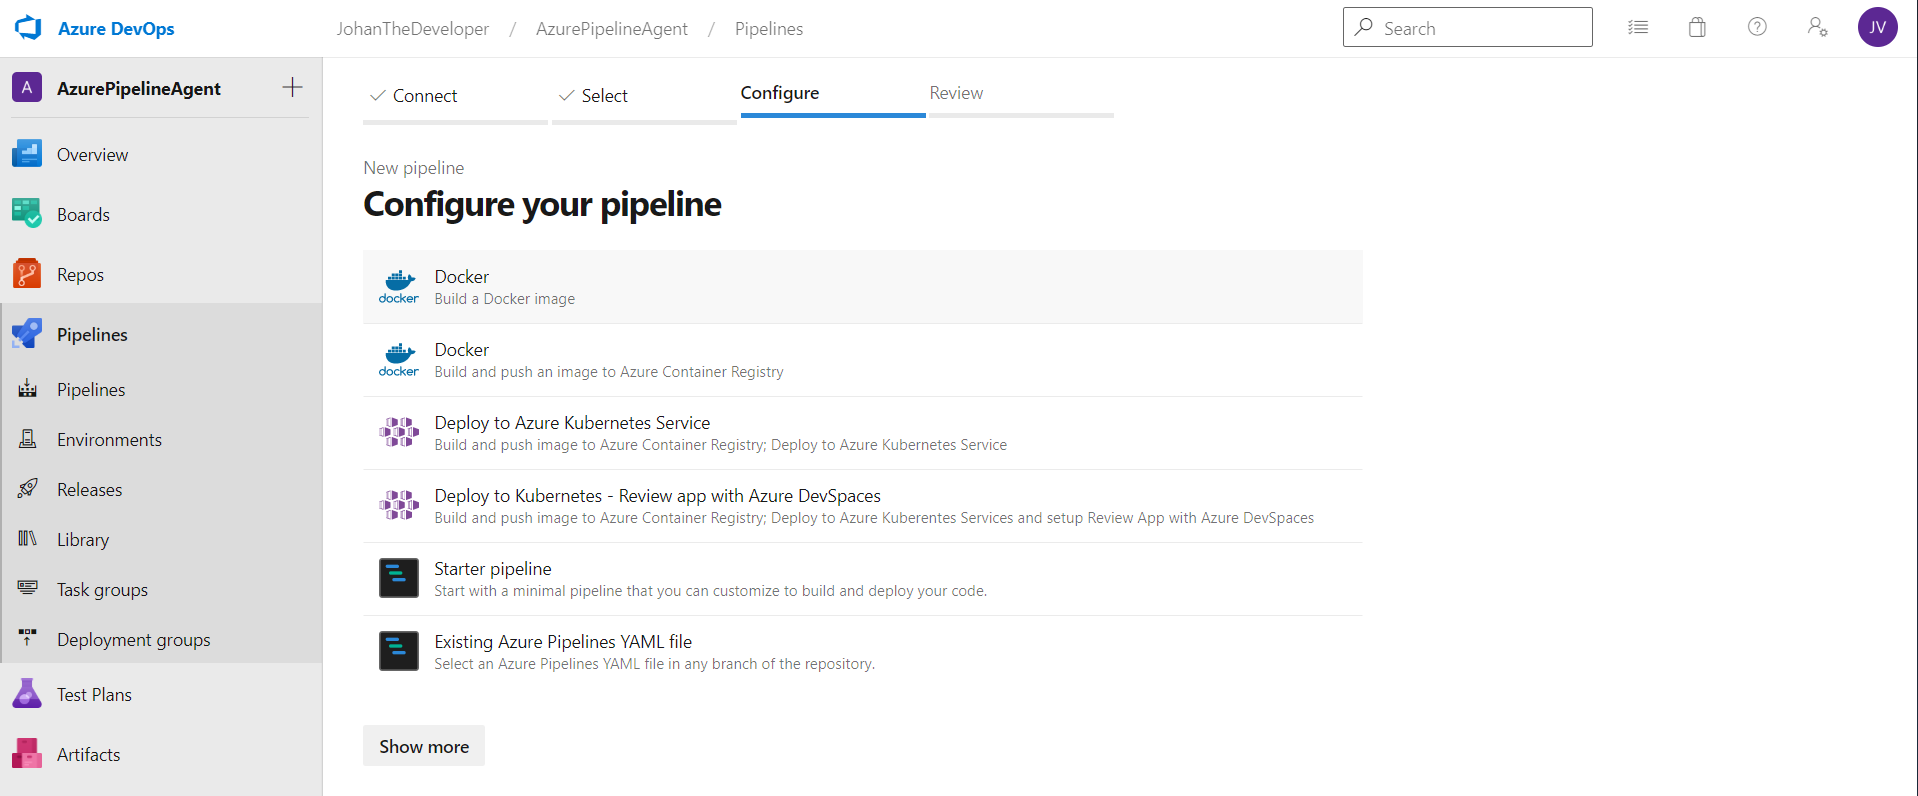Open the Library menu item label

83,540
